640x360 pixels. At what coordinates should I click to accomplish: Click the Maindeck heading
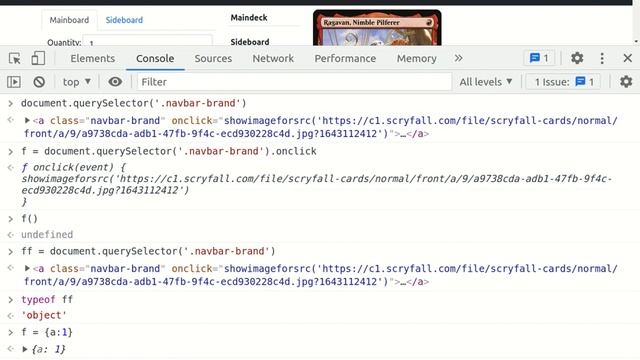tap(249, 18)
